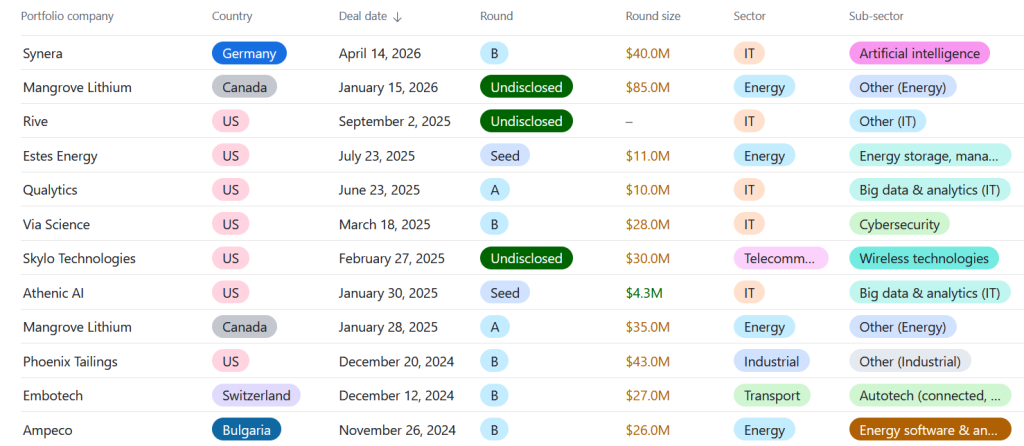Click the Deal date sort arrow icon

click(x=397, y=17)
